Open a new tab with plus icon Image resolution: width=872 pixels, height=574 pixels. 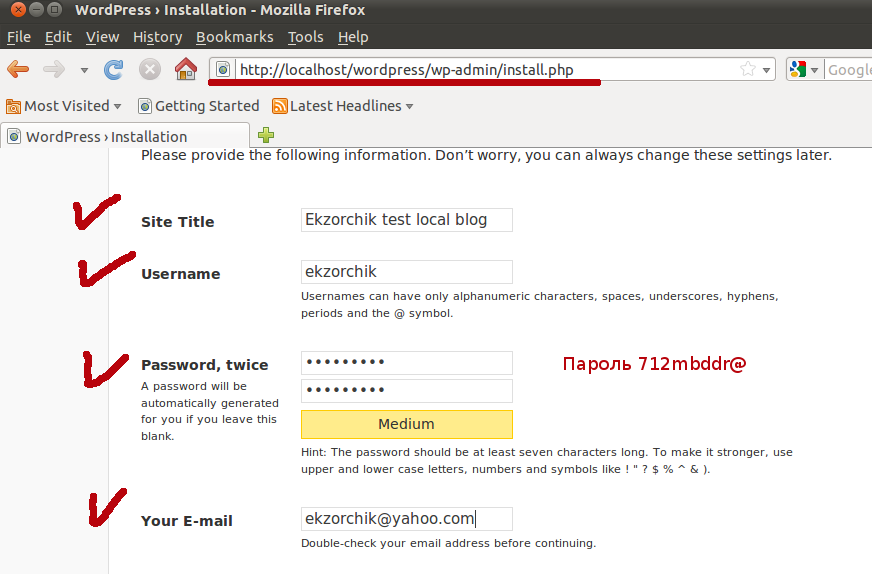pos(266,135)
